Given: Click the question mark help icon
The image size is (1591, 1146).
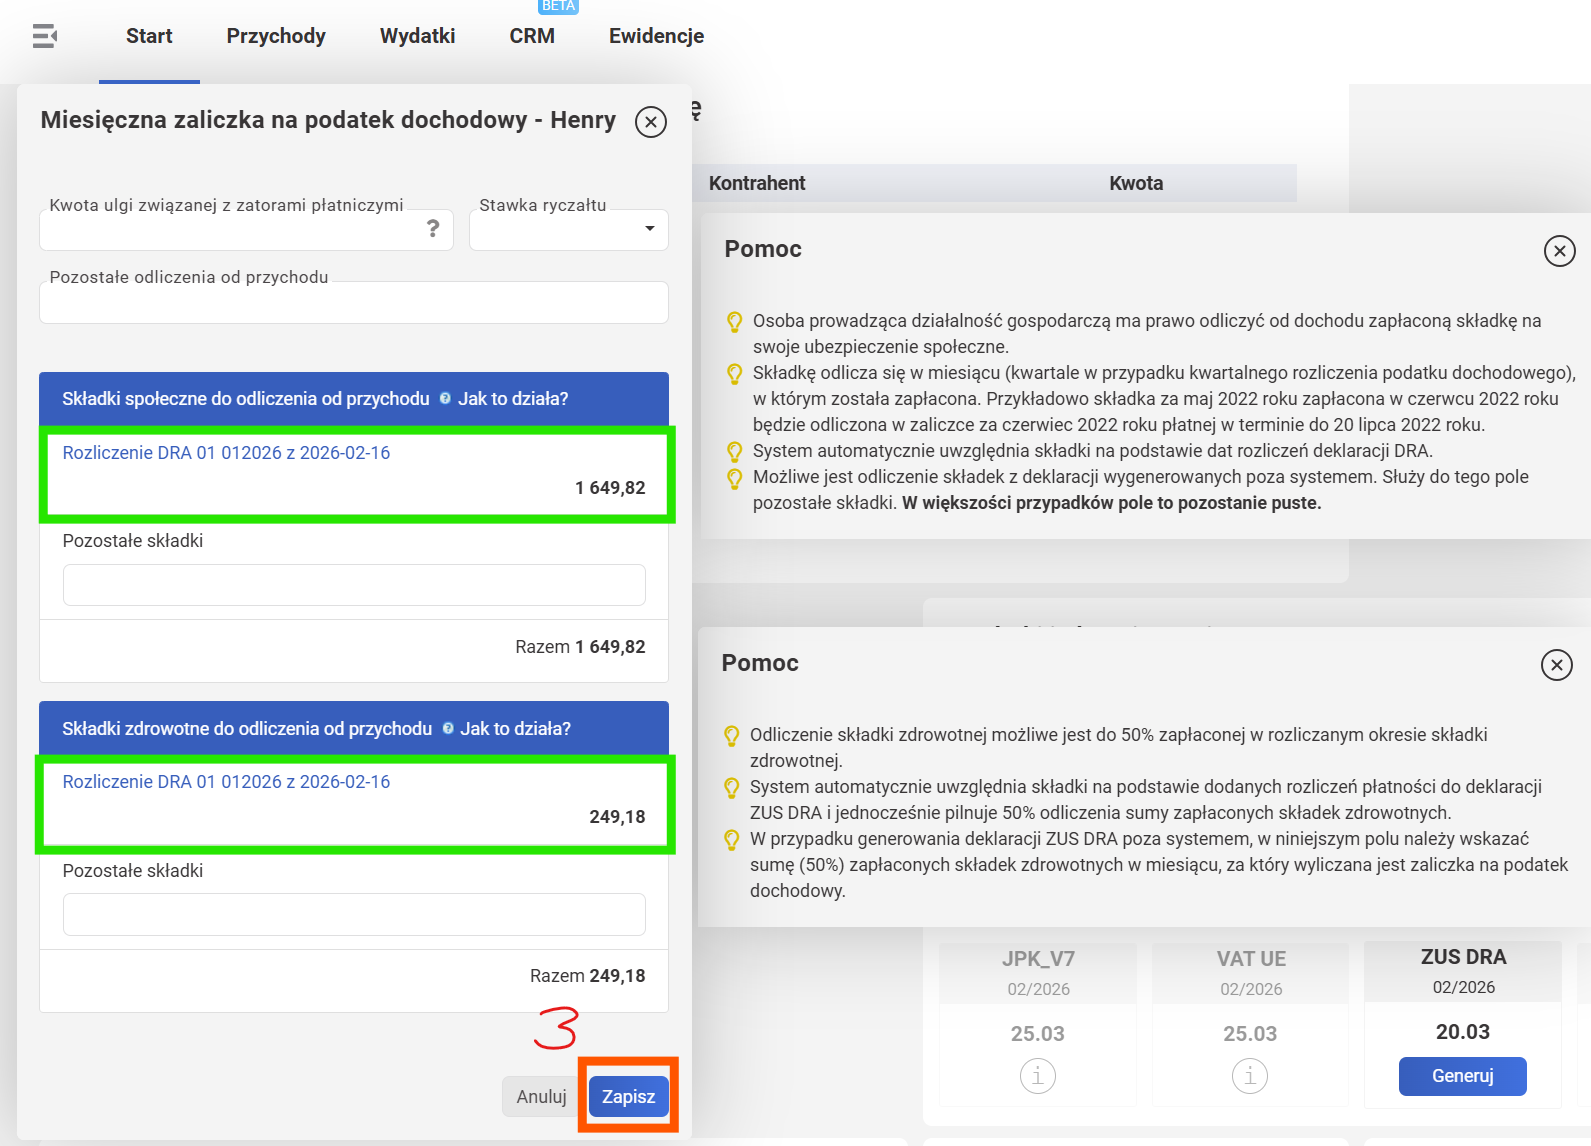Looking at the screenshot, I should coord(433,229).
